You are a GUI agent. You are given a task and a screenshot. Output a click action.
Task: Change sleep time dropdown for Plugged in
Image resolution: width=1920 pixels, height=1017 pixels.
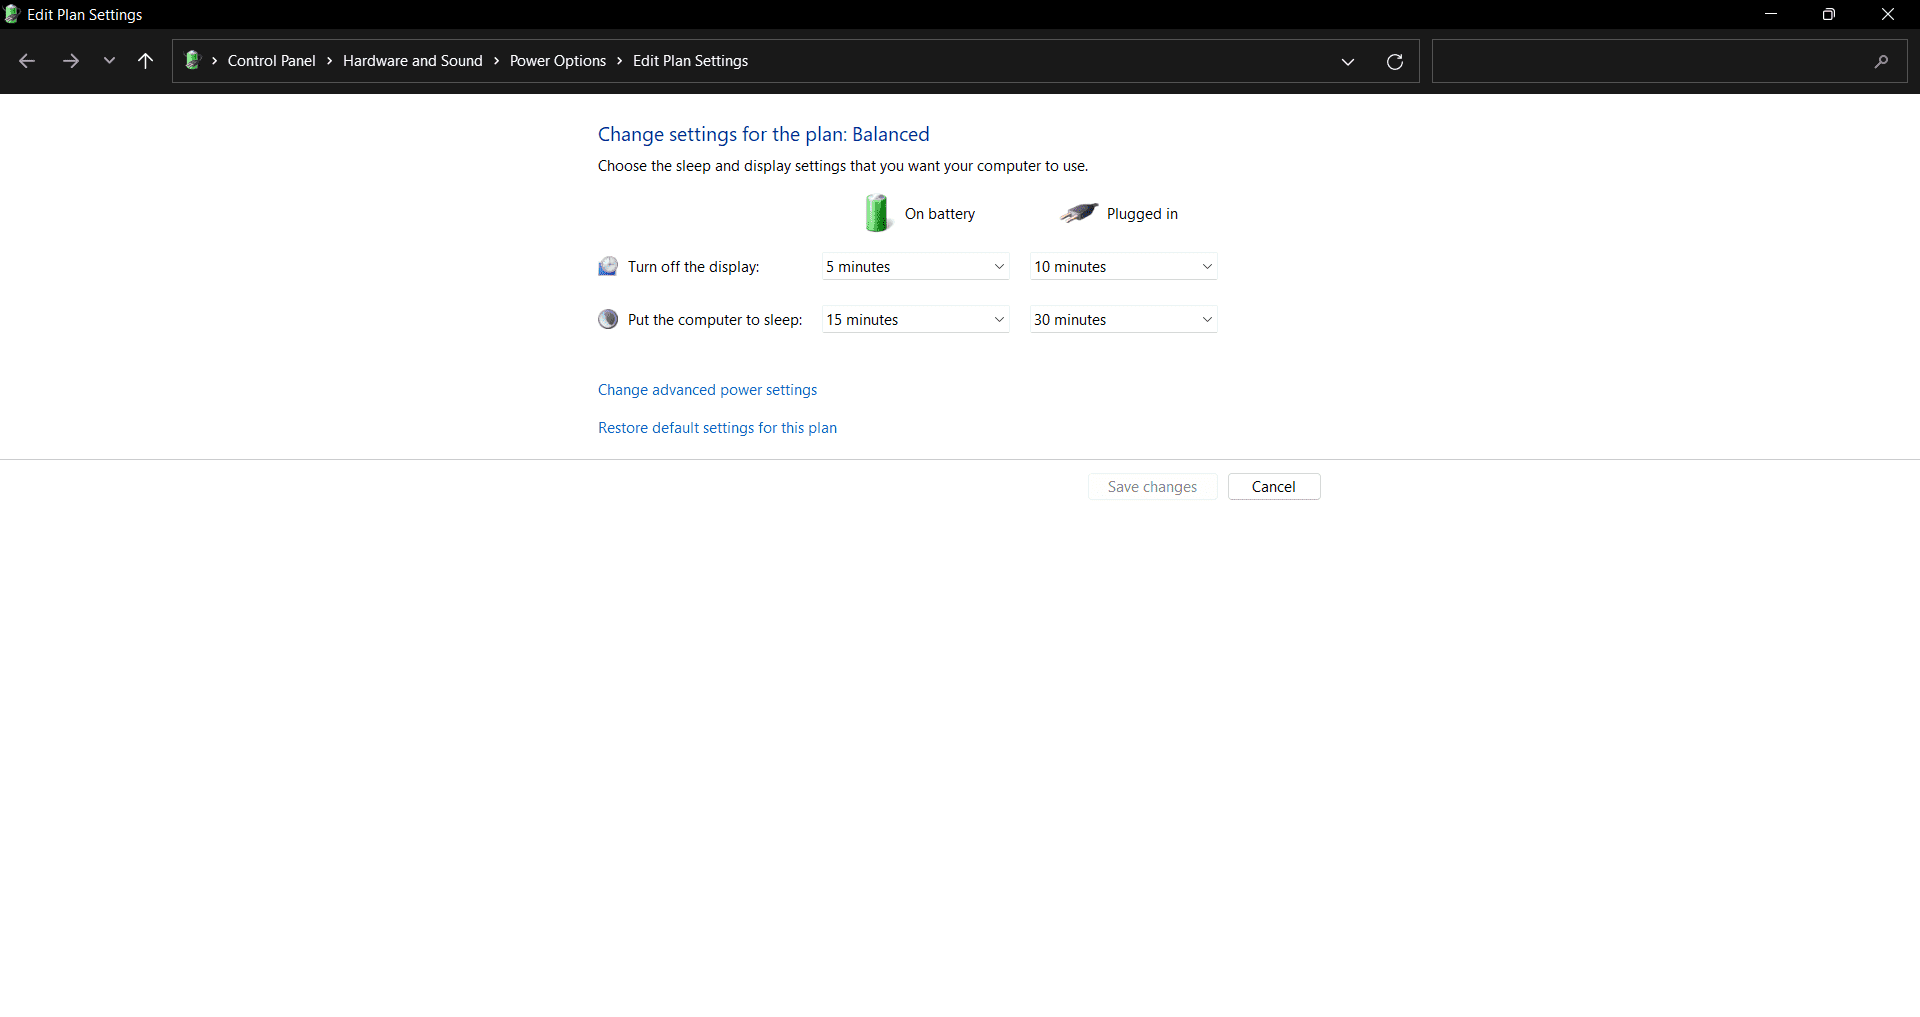tap(1123, 320)
